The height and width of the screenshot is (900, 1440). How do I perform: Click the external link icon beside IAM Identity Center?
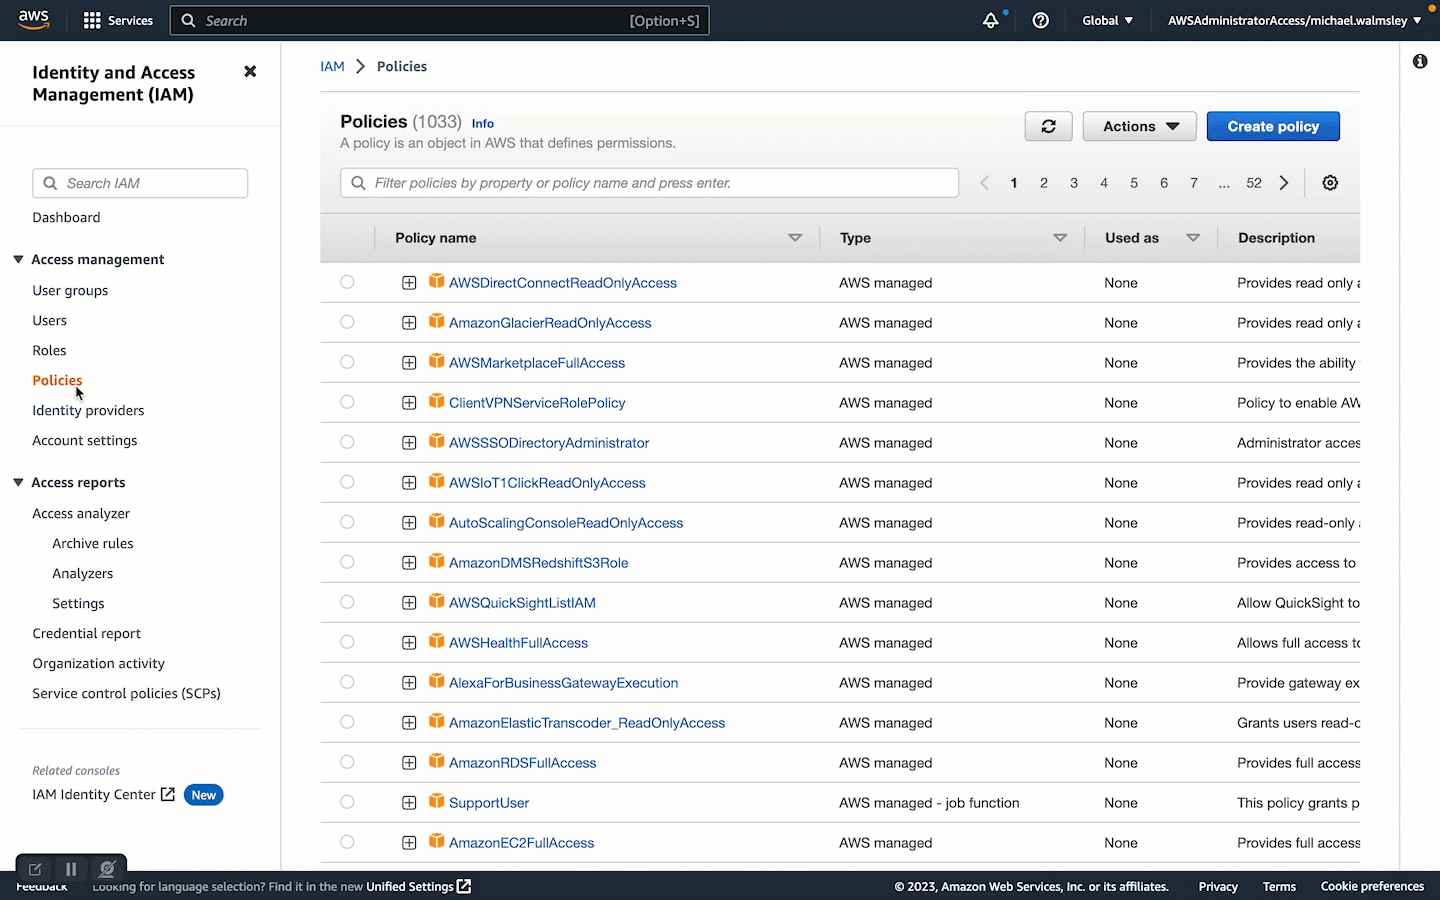pyautogui.click(x=168, y=794)
